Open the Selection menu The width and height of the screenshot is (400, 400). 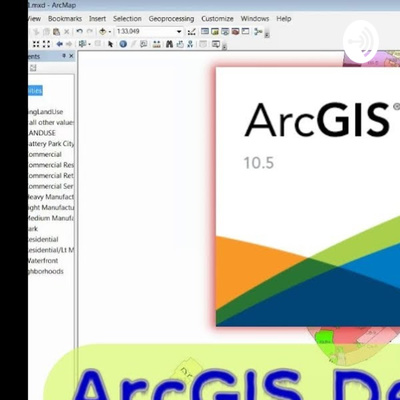pyautogui.click(x=127, y=19)
